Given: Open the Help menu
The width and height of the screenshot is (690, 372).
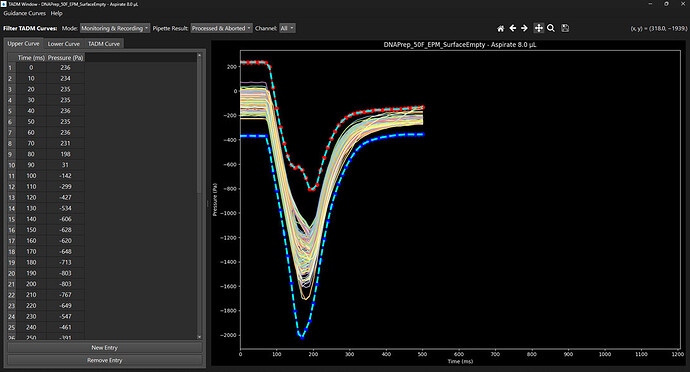Looking at the screenshot, I should point(56,13).
